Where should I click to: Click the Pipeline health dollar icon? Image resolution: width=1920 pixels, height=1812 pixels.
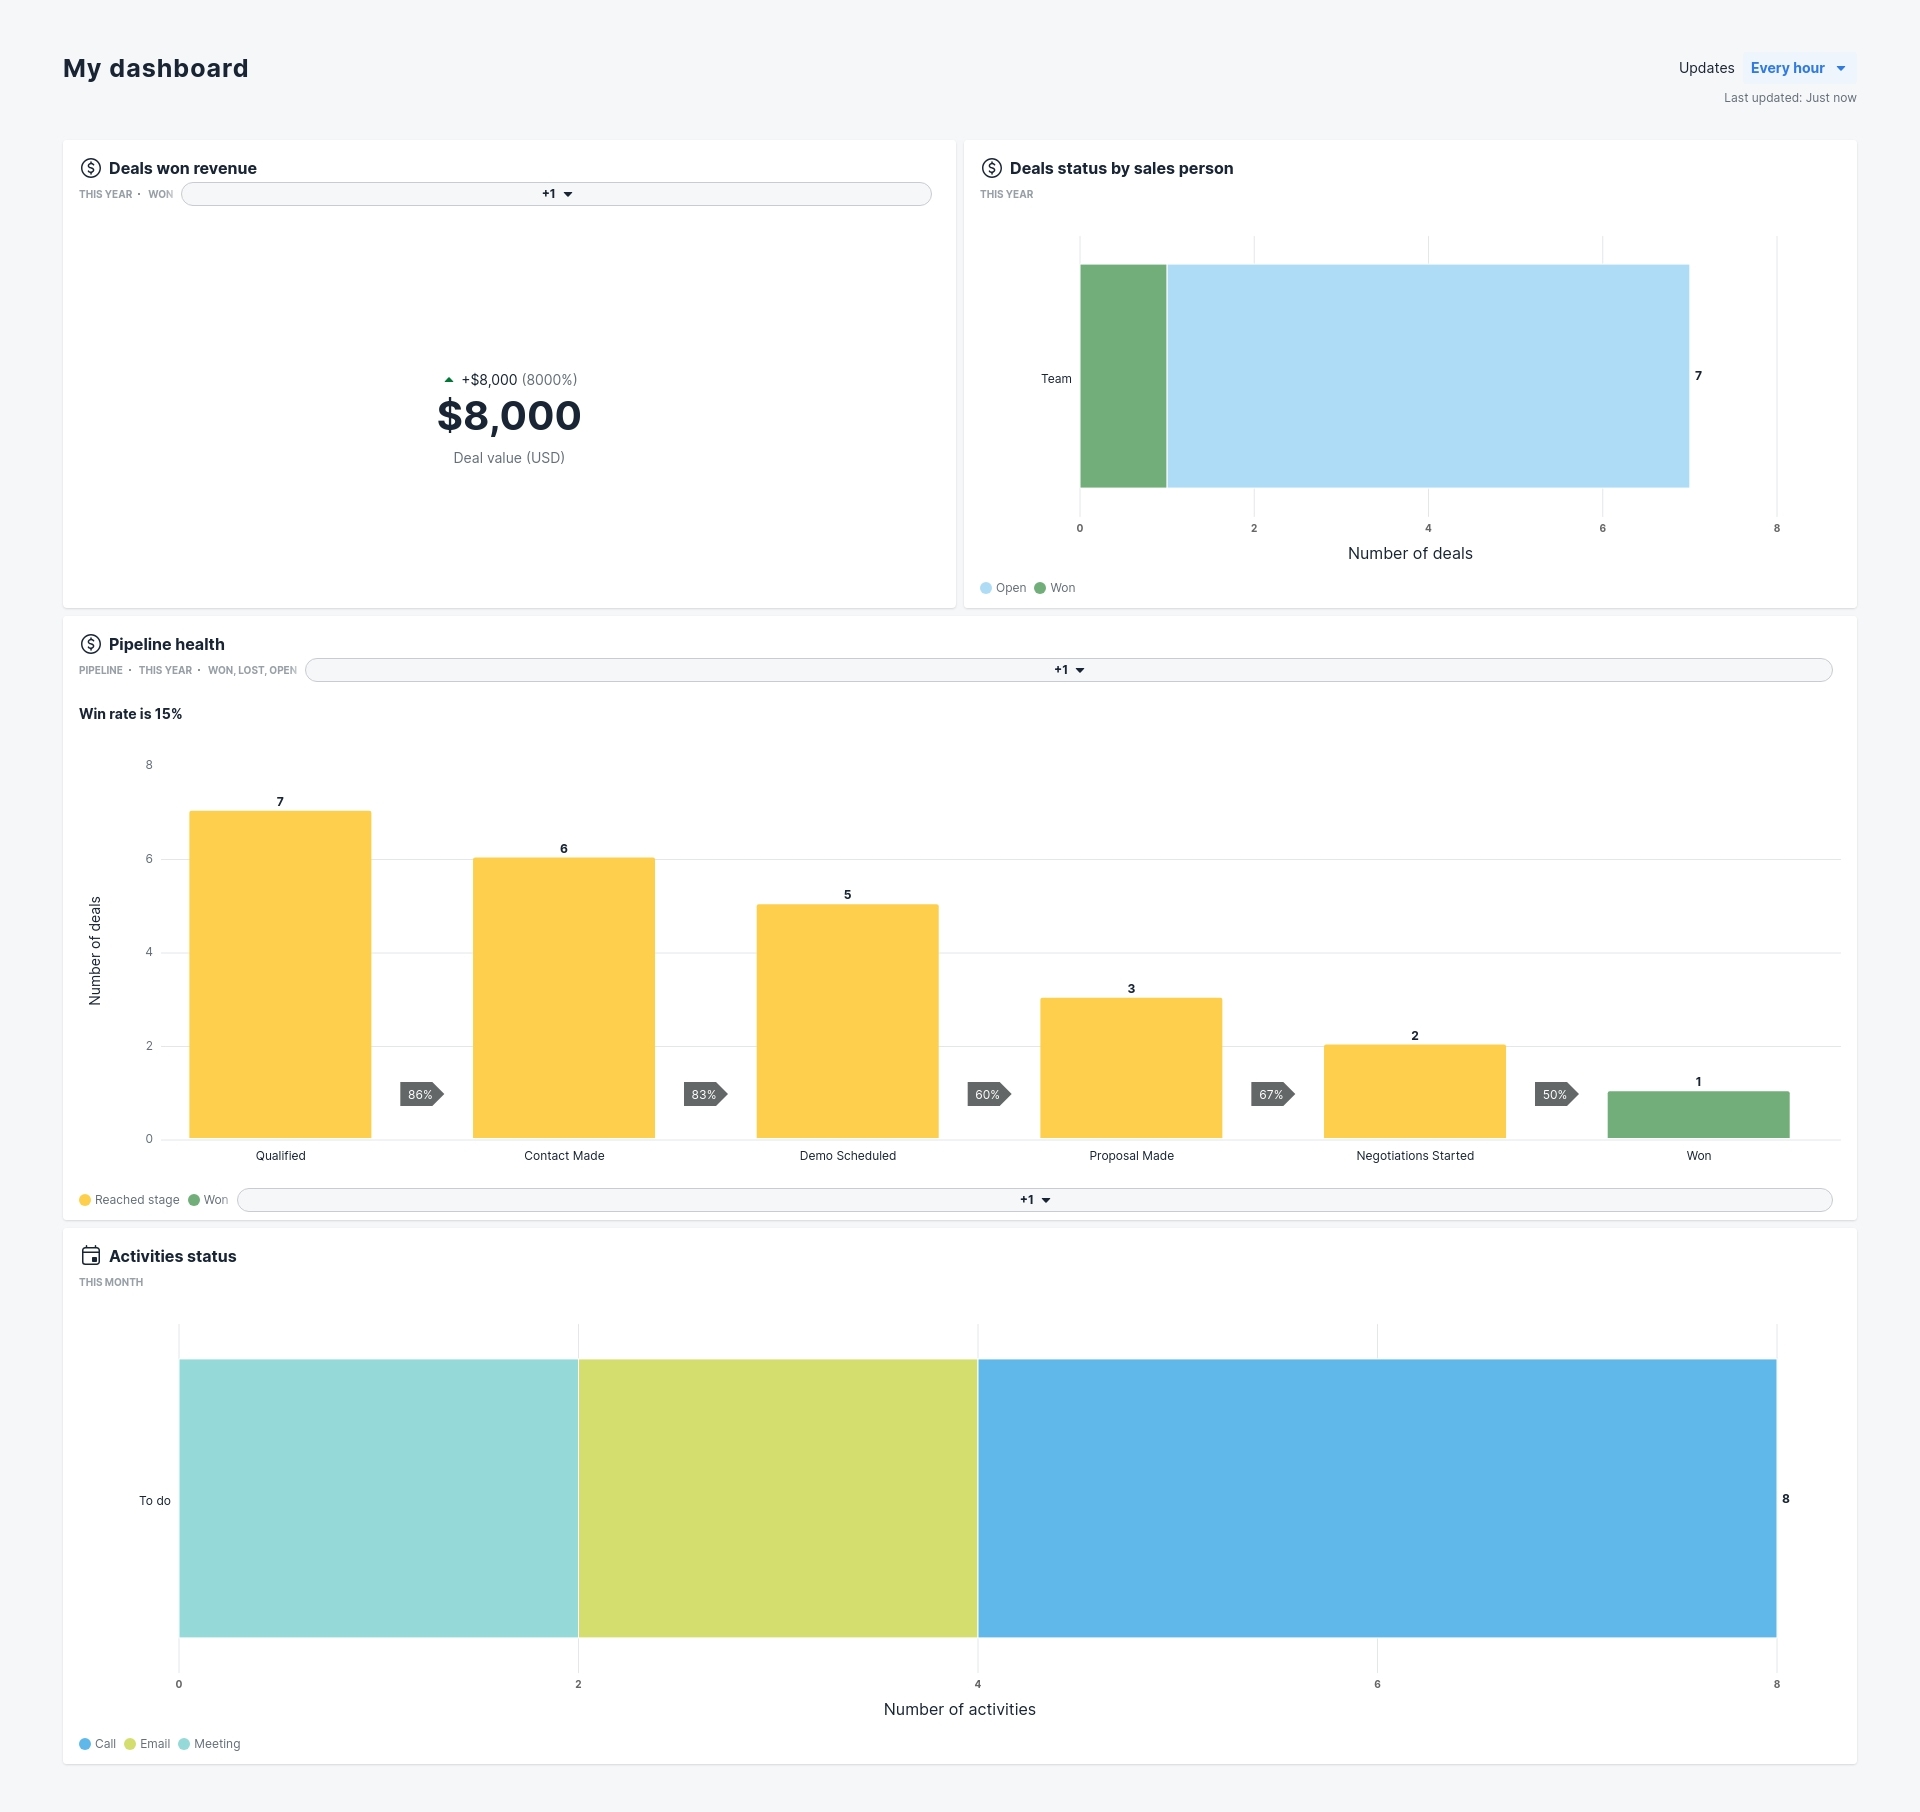click(91, 644)
